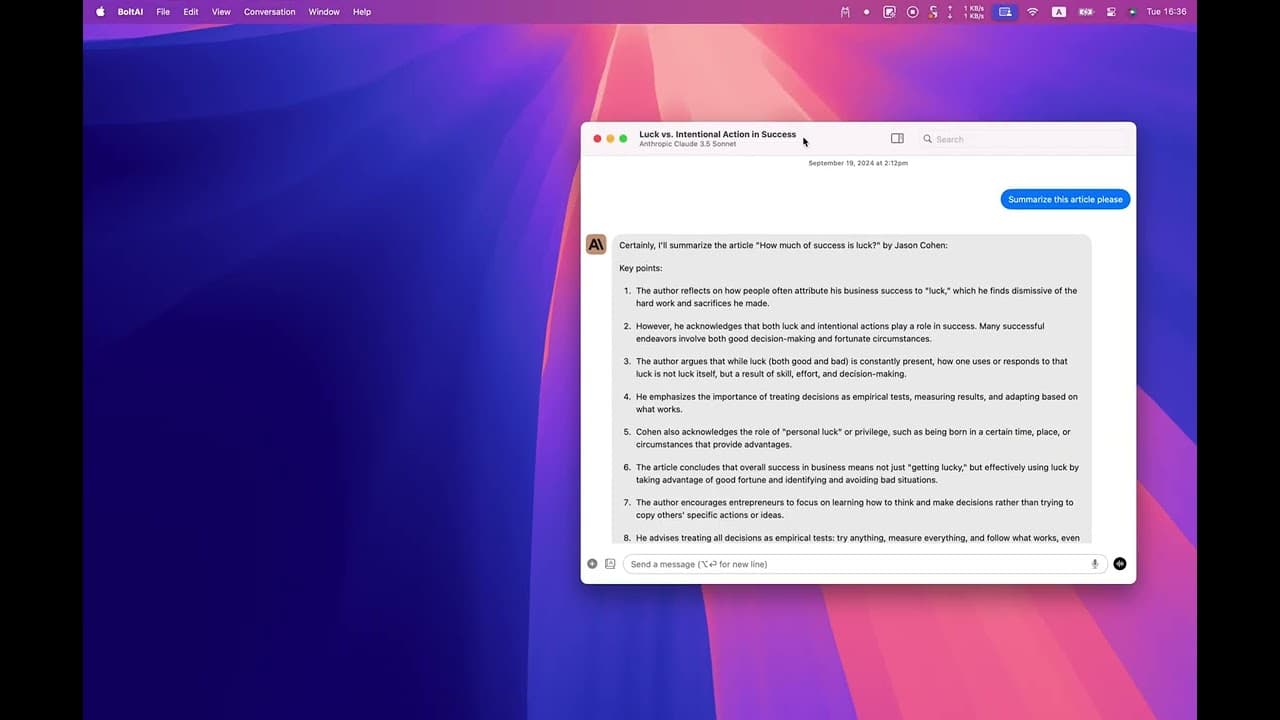Open the Conversation menu
The width and height of the screenshot is (1280, 720).
(270, 12)
